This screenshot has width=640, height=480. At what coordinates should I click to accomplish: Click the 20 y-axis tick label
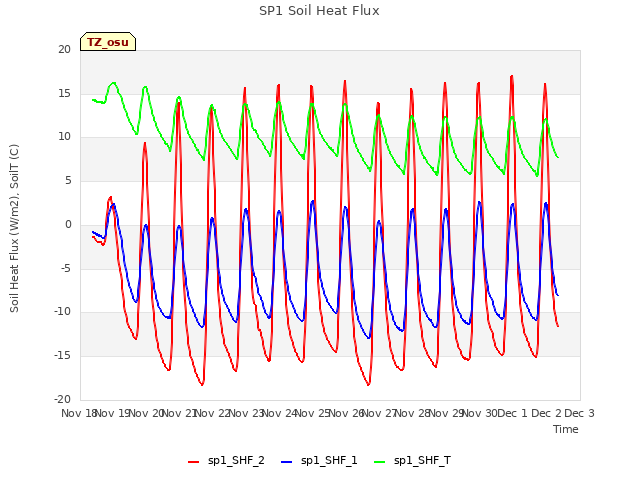(x=64, y=49)
